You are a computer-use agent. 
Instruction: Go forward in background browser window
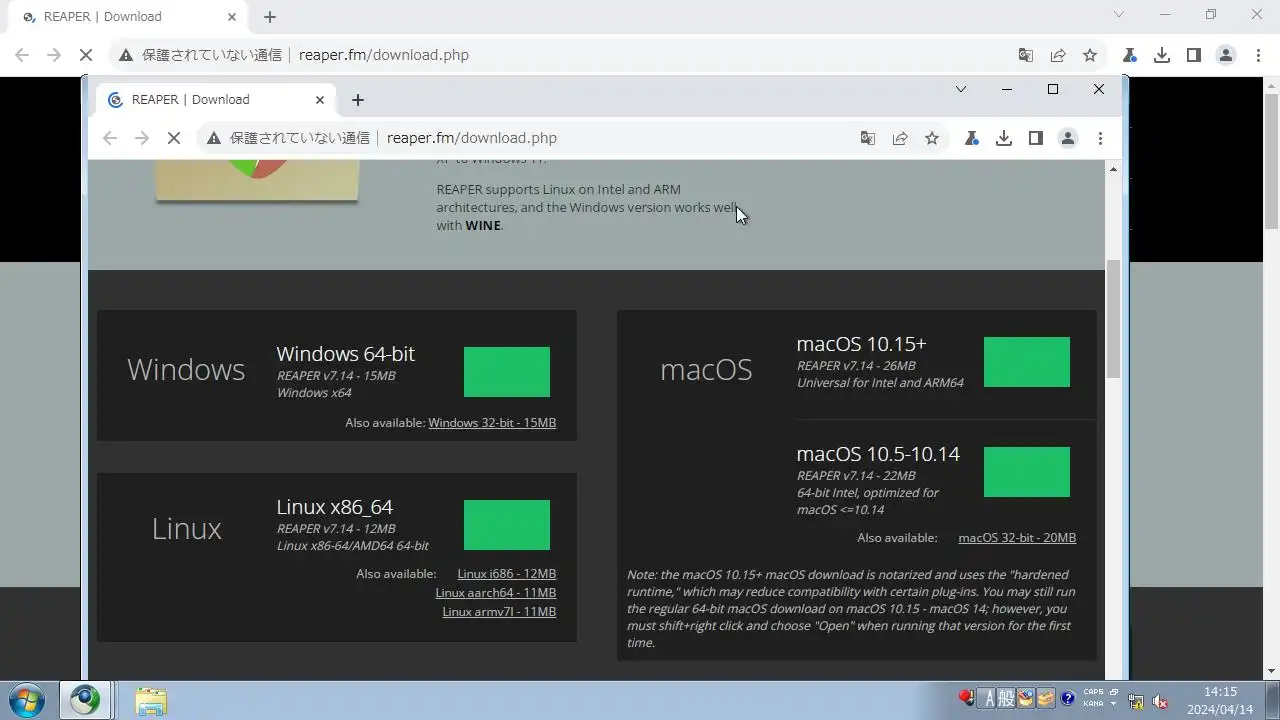tap(54, 55)
